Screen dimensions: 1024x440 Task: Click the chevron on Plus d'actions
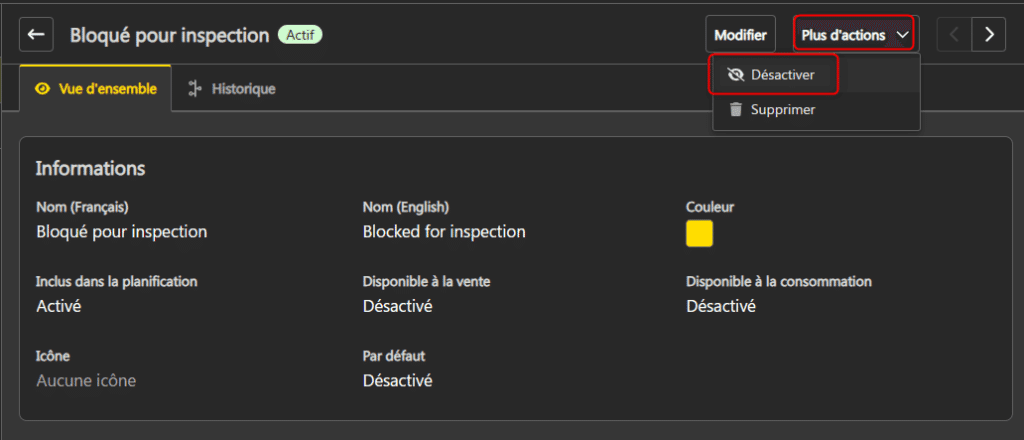pyautogui.click(x=902, y=35)
